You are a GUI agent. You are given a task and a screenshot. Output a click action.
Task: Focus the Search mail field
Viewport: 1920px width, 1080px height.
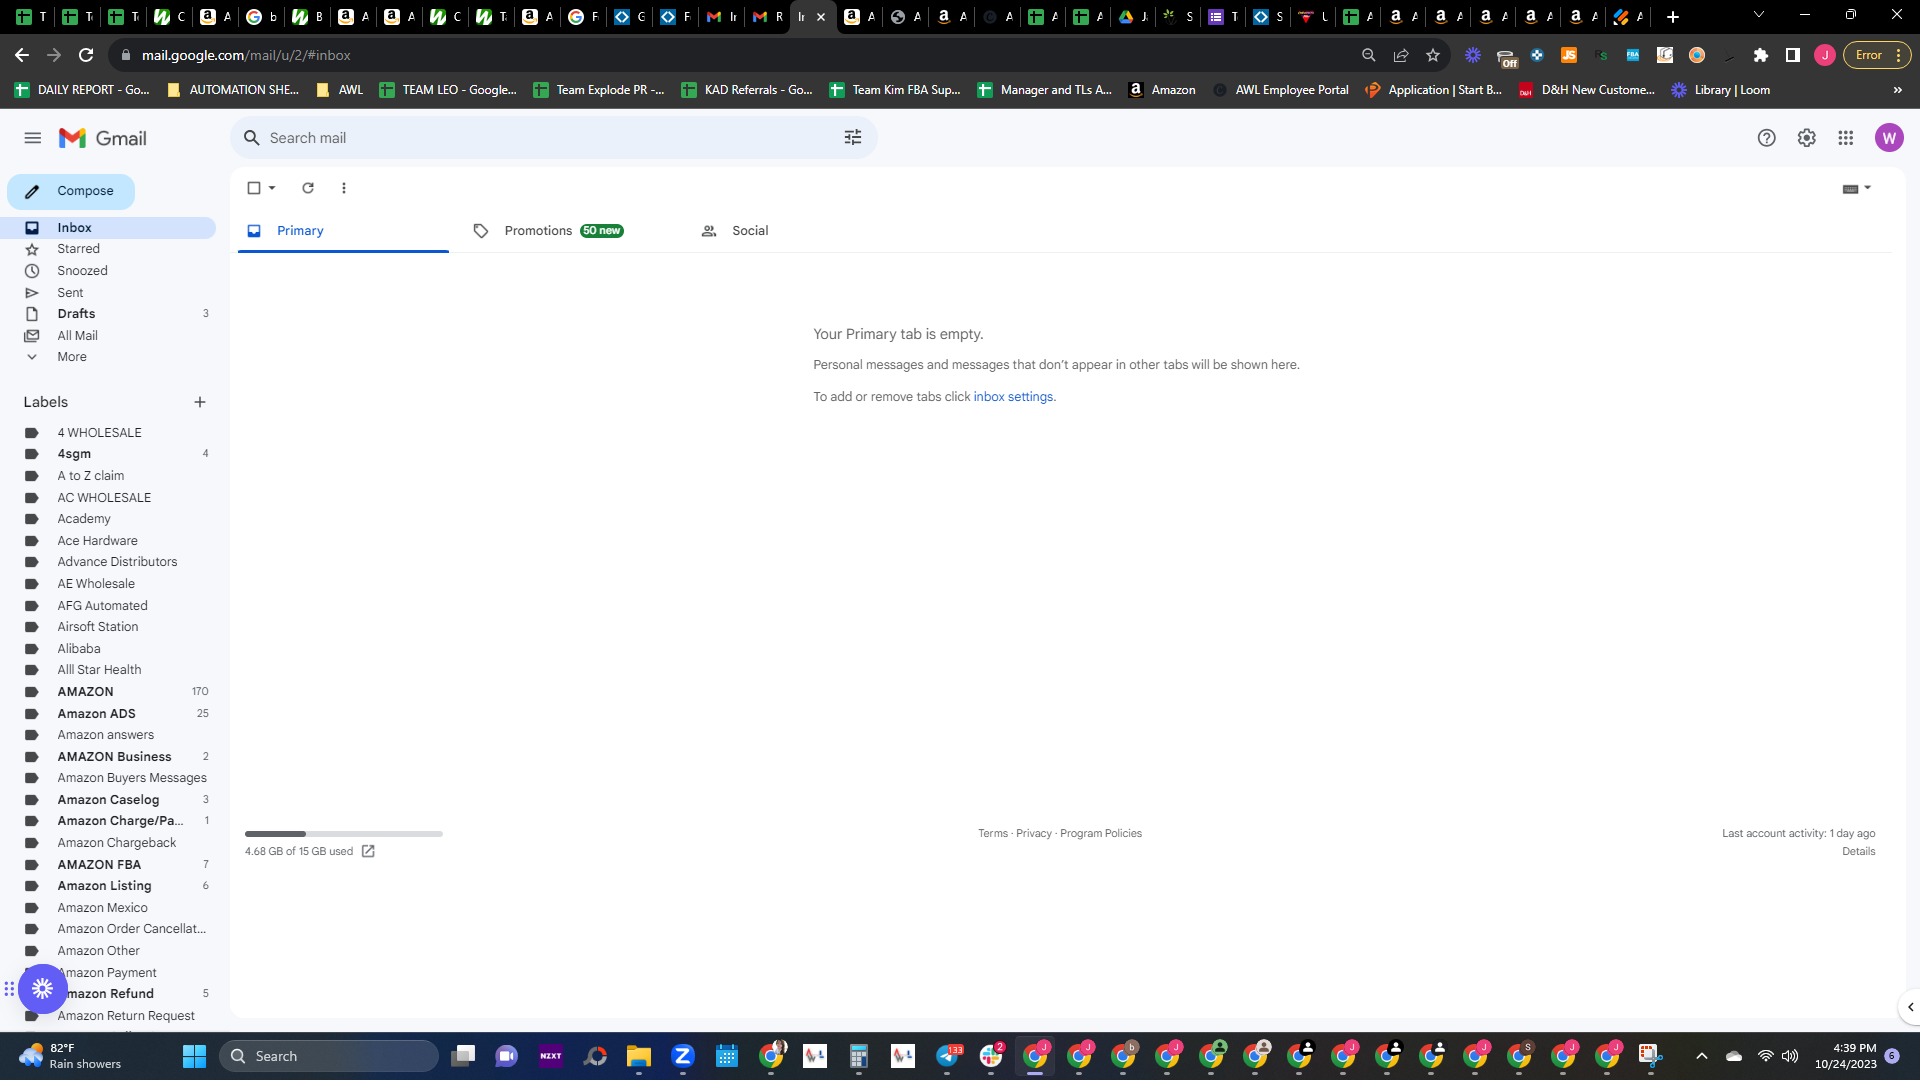pos(554,138)
